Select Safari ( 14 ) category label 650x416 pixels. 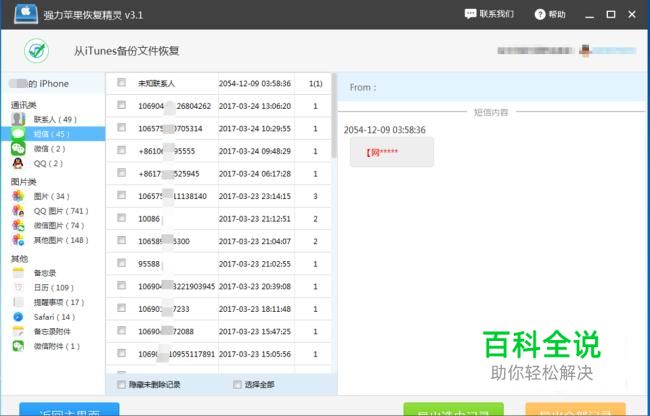click(x=54, y=317)
